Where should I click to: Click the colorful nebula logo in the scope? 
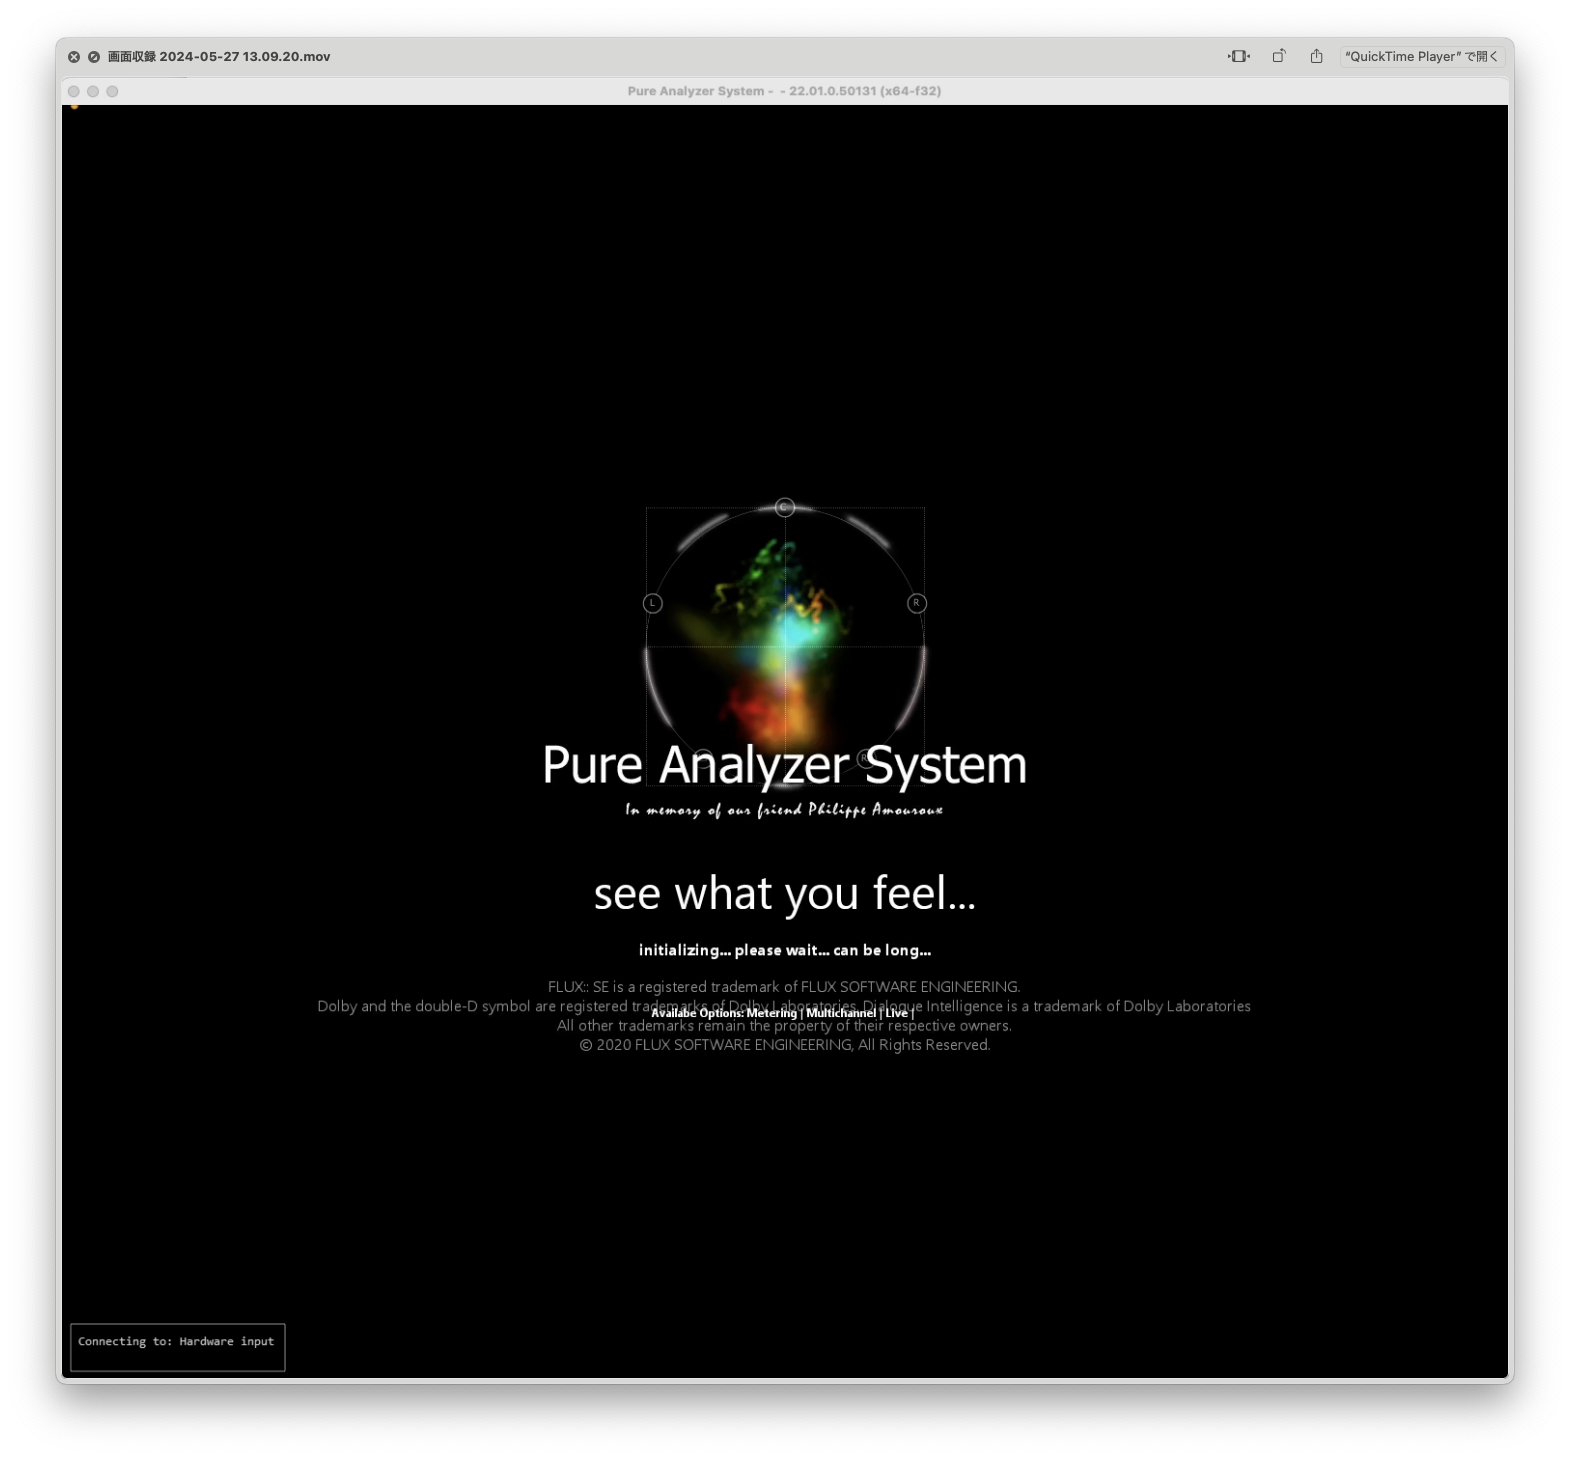[785, 645]
